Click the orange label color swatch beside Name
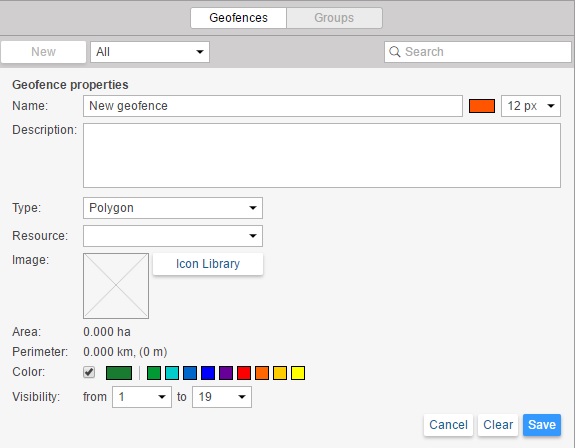Screen dimensions: 576x448 coord(482,106)
